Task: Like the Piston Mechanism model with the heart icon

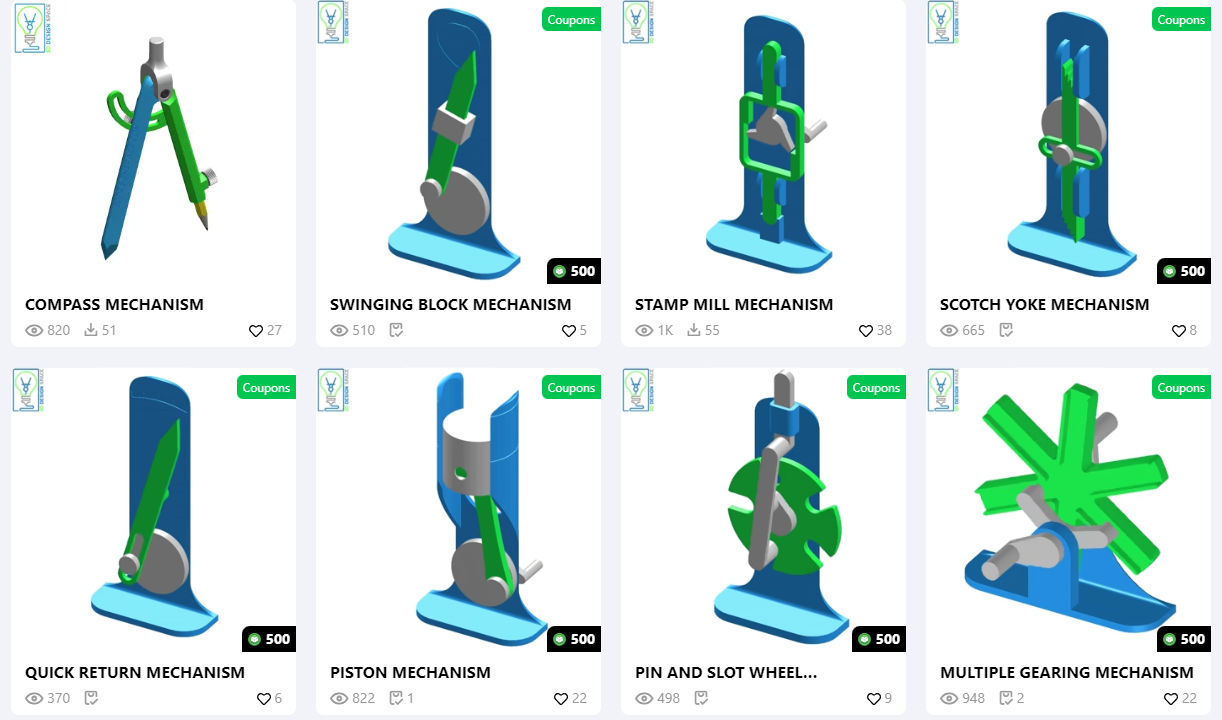Action: coord(560,698)
